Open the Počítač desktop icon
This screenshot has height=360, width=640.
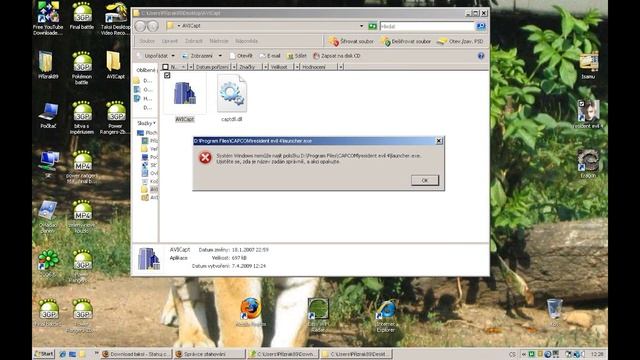tap(48, 116)
